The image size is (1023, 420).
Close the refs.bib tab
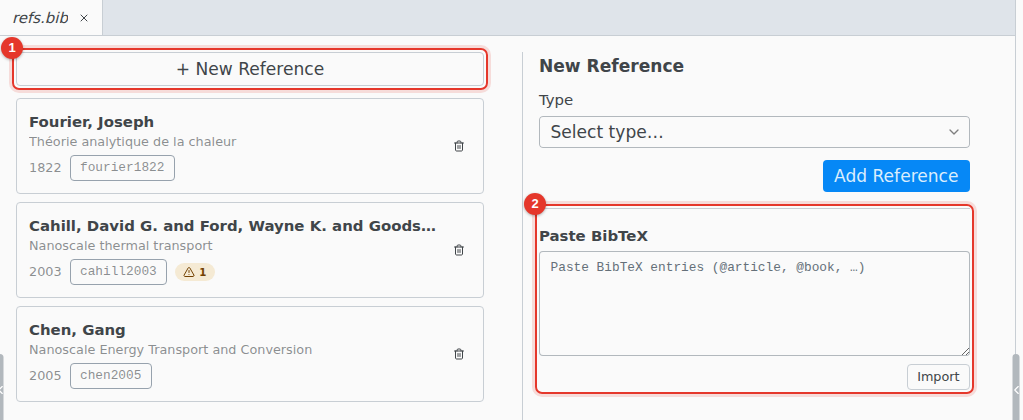(x=84, y=18)
